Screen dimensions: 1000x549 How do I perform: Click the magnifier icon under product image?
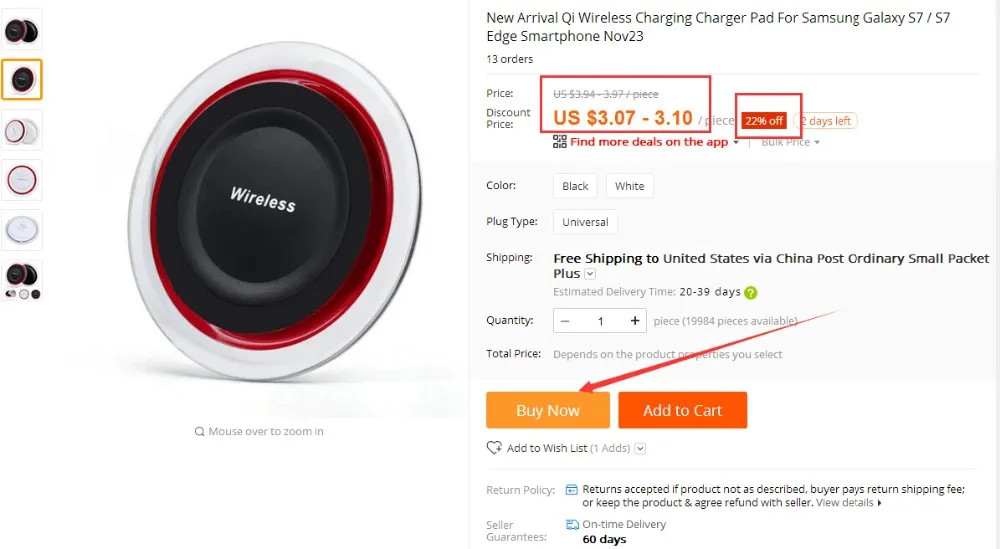click(x=200, y=432)
